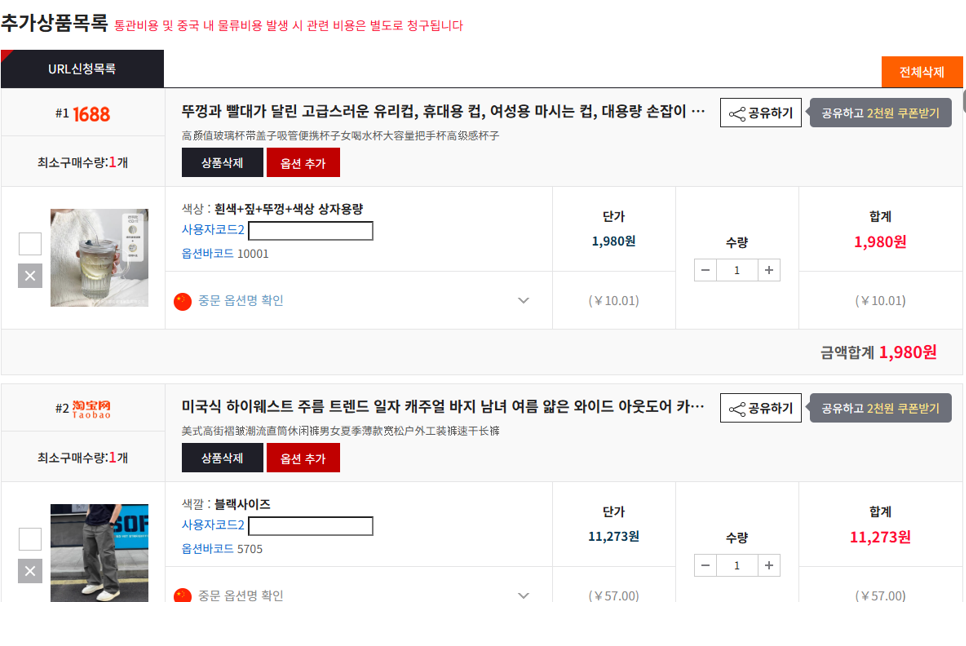This screenshot has height=646, width=966.
Task: Decrease quantity of pants with minus icon
Action: [x=705, y=565]
